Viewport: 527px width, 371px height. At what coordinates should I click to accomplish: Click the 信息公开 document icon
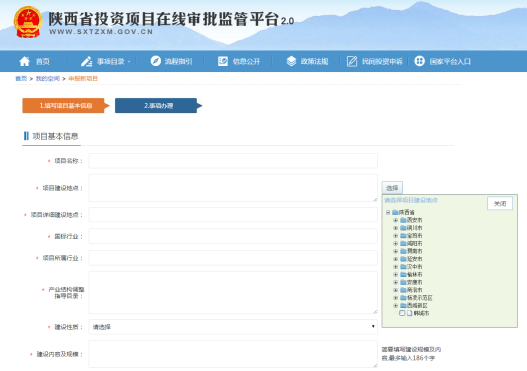(223, 61)
